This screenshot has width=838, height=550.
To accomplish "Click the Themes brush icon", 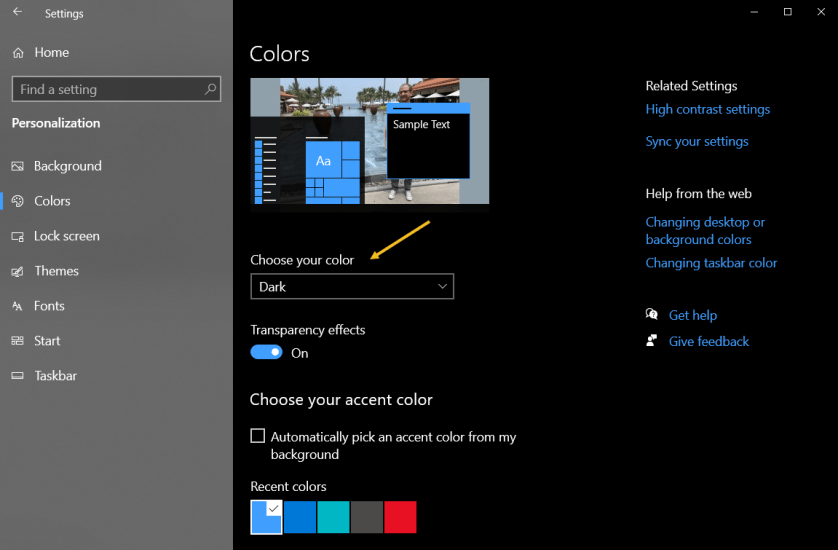I will tap(18, 271).
